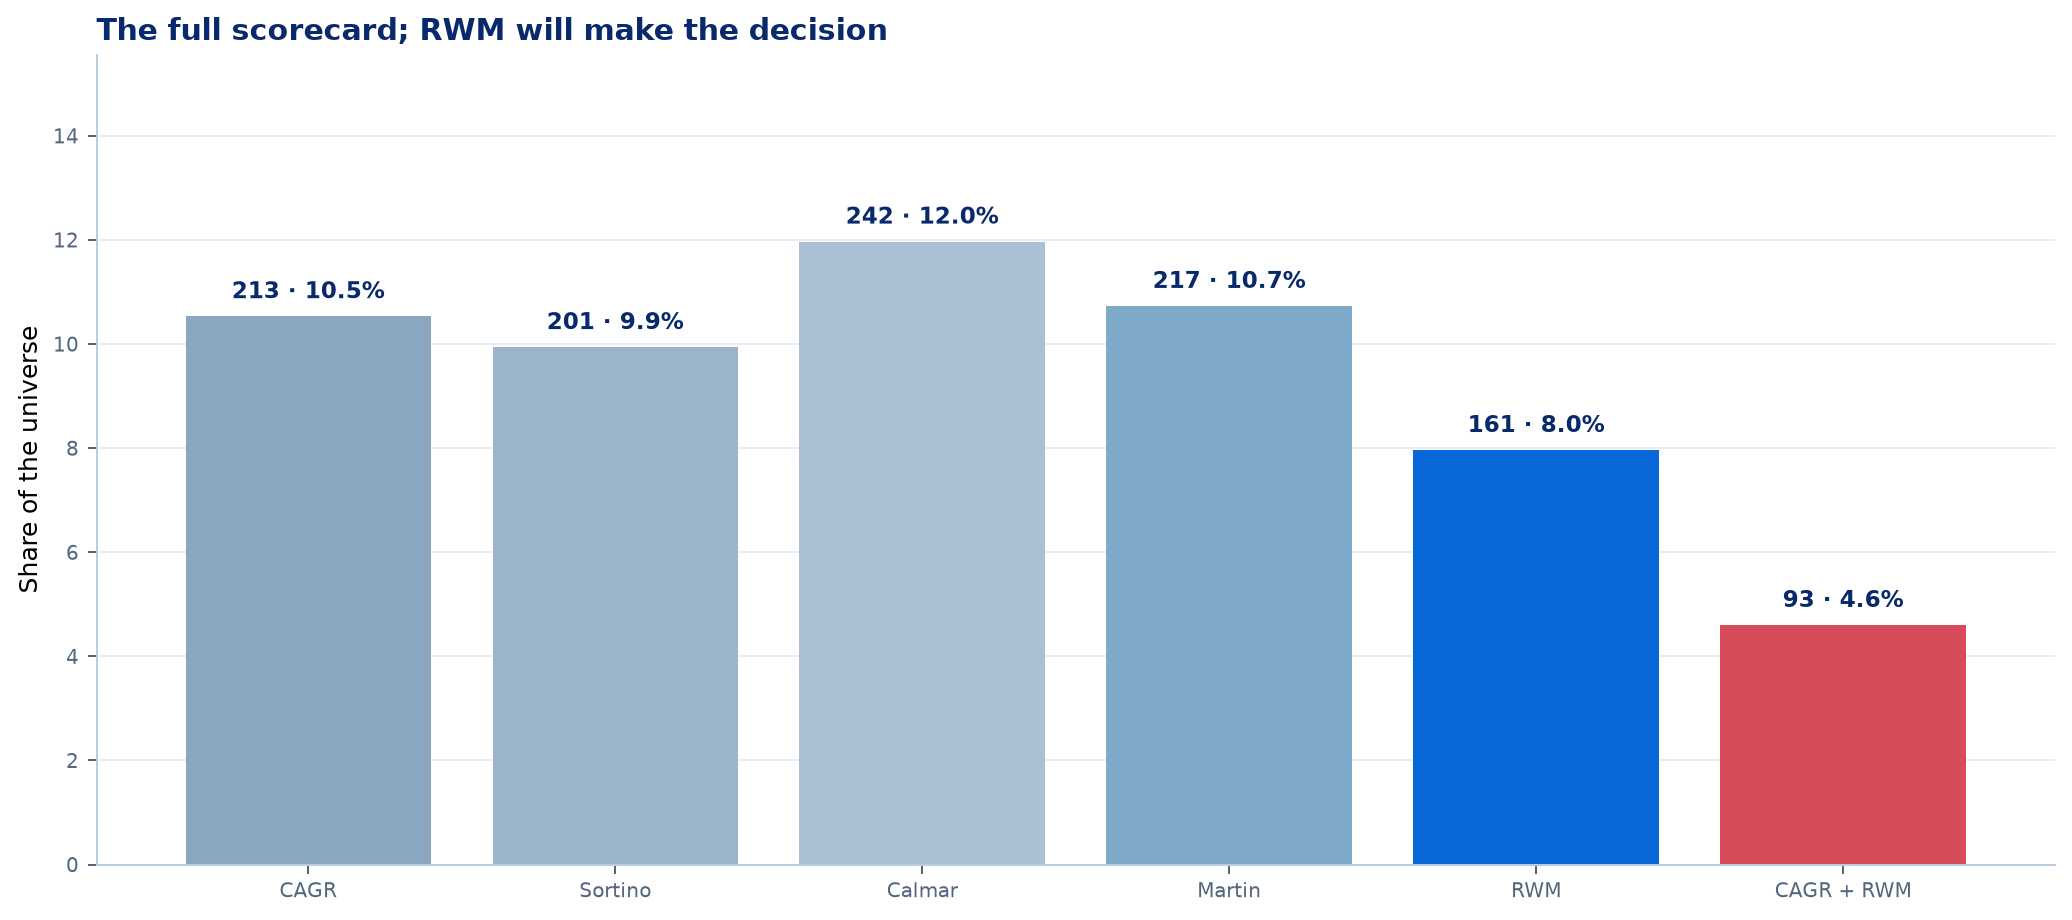The width and height of the screenshot is (2072, 920).
Task: Click the red CAGR + RWM bar
Action: (1843, 745)
